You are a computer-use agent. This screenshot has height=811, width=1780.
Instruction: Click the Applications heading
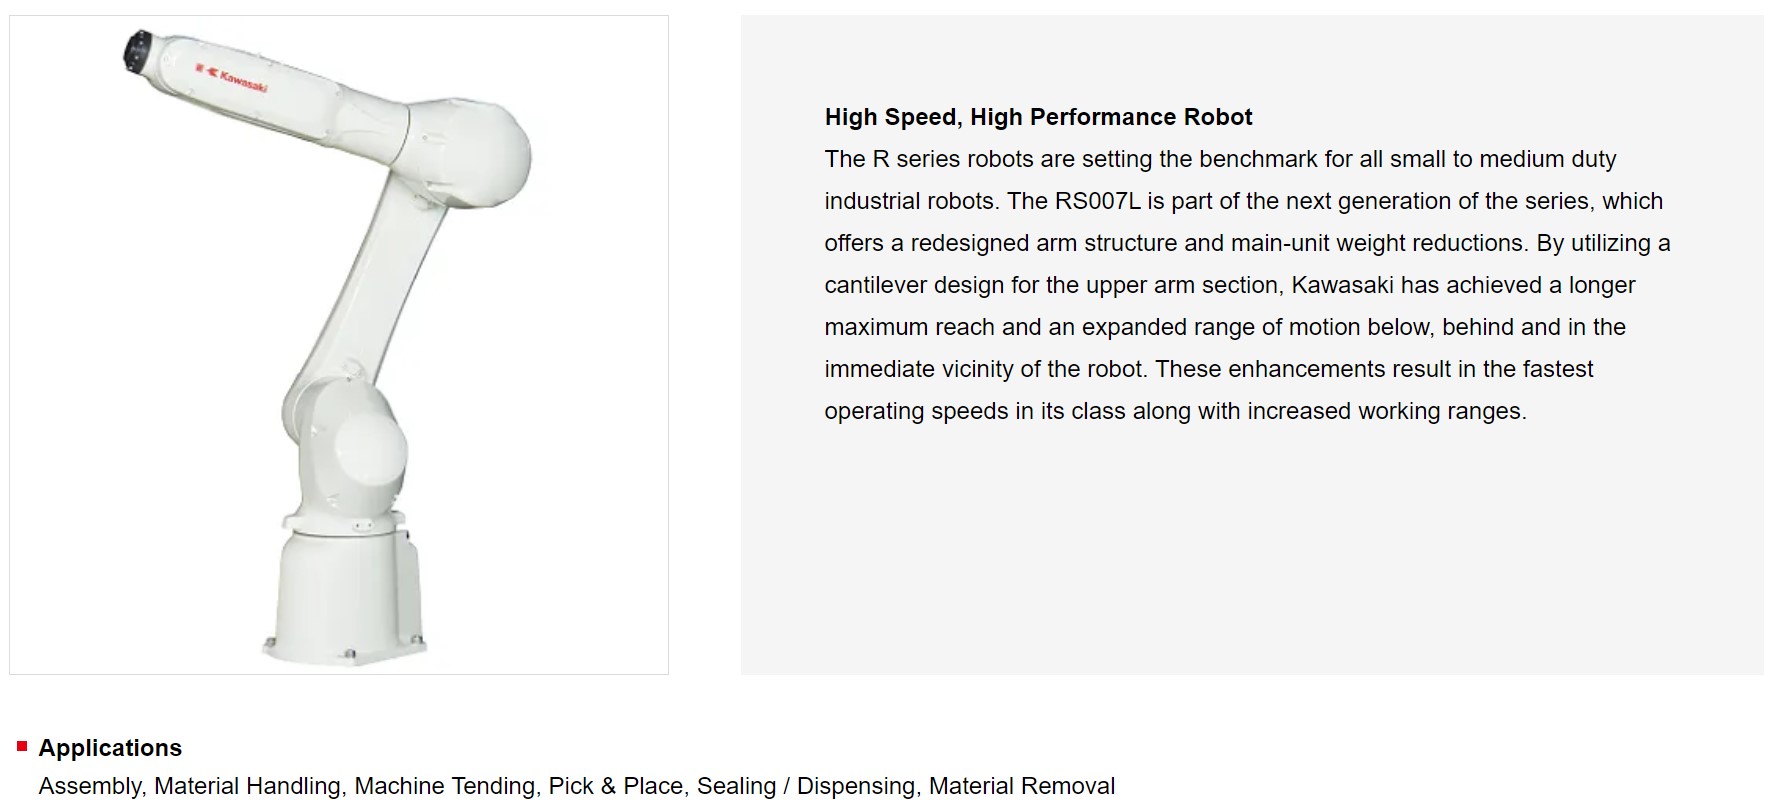(x=110, y=748)
